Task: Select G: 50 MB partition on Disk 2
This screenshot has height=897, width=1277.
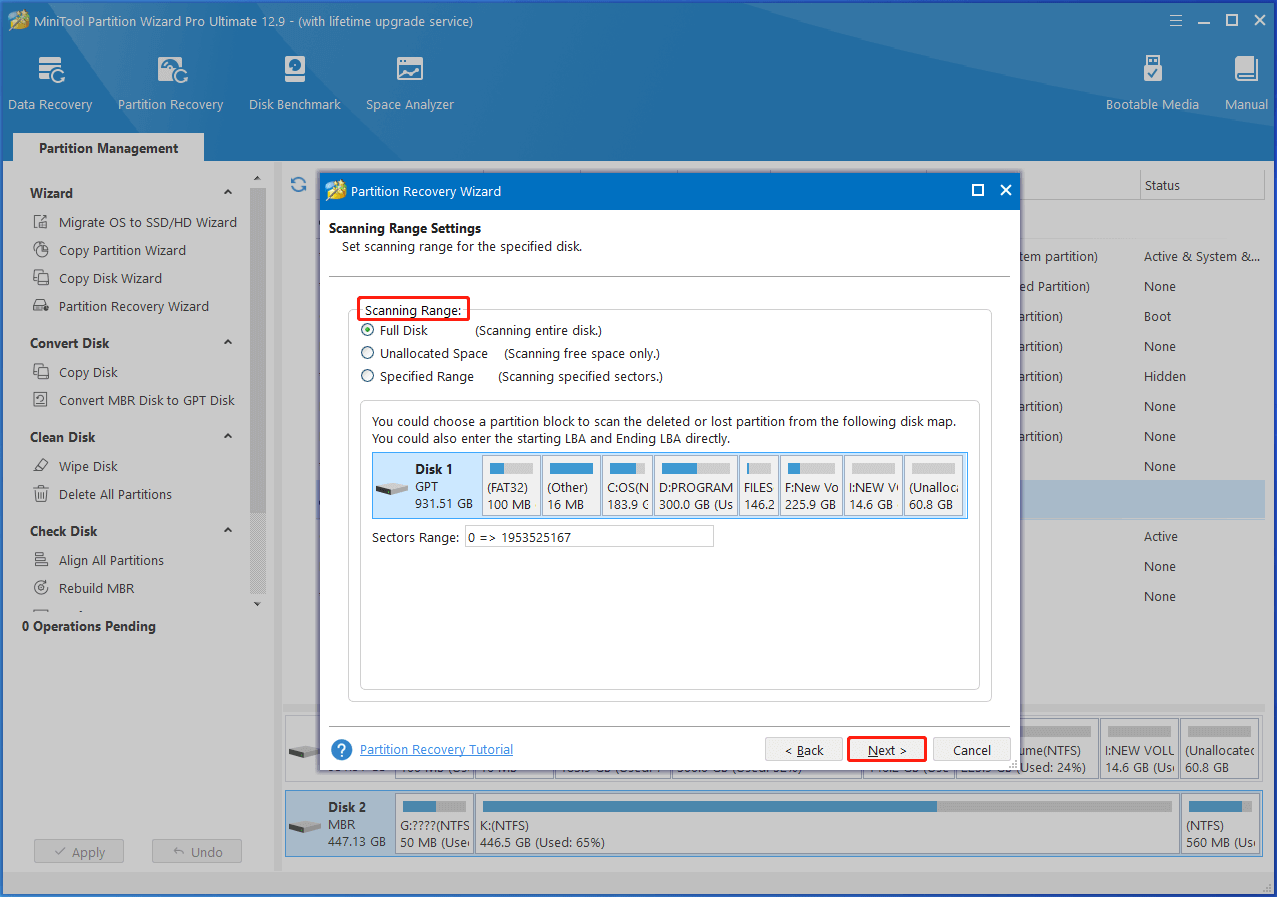Action: point(434,825)
